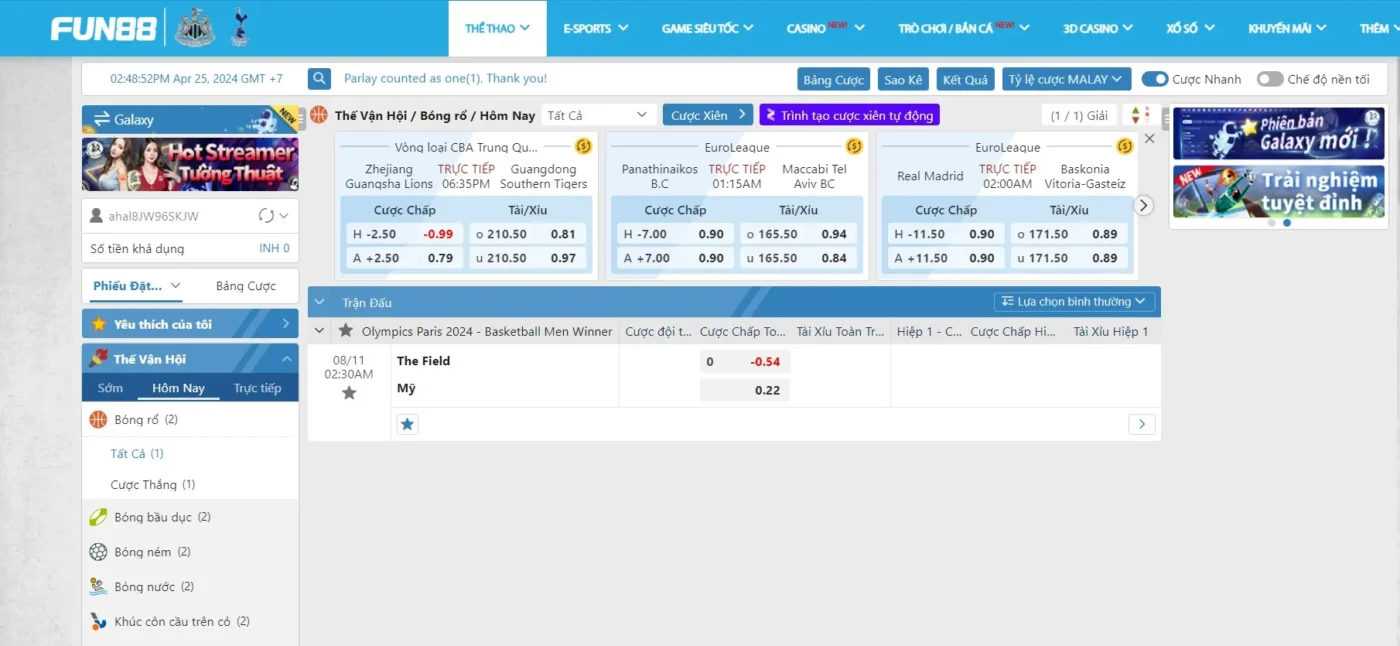Switch to the Bảng Cược sidebar tab

[246, 286]
